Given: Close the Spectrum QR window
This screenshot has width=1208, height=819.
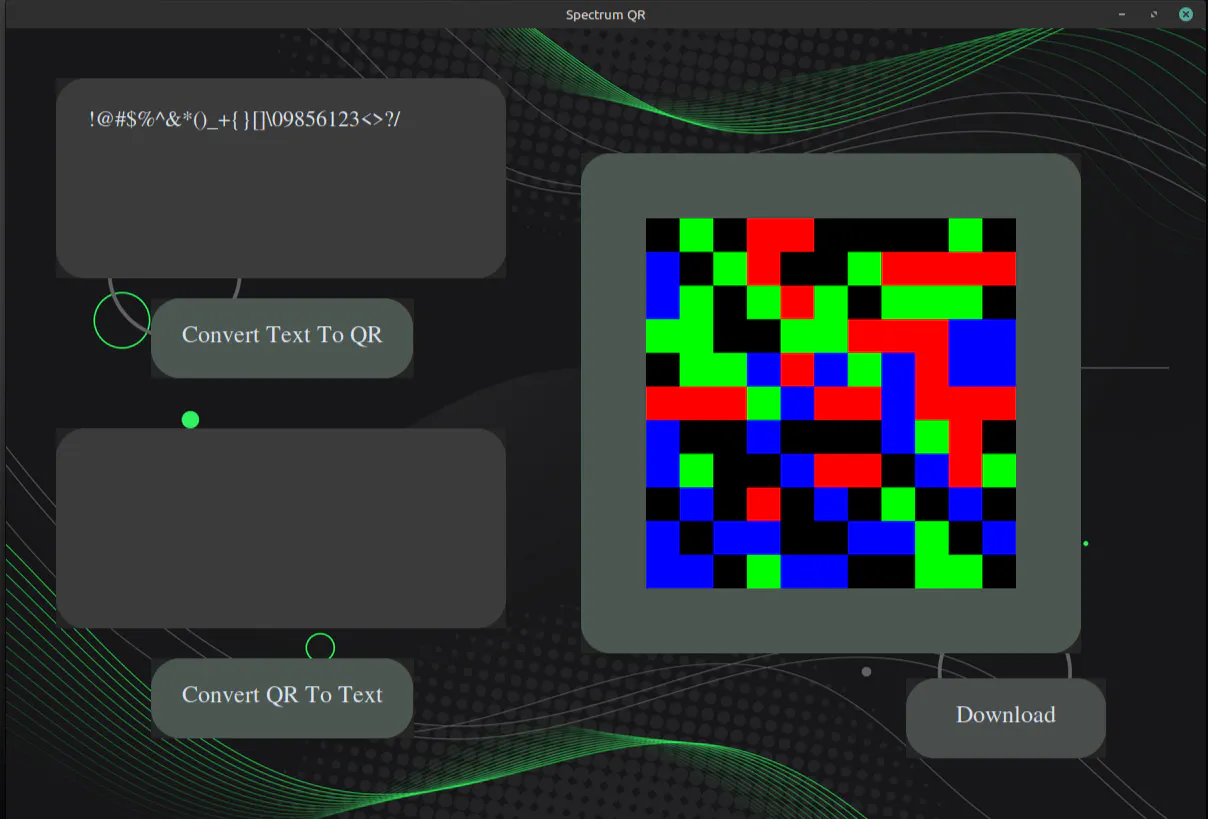Looking at the screenshot, I should (1186, 14).
